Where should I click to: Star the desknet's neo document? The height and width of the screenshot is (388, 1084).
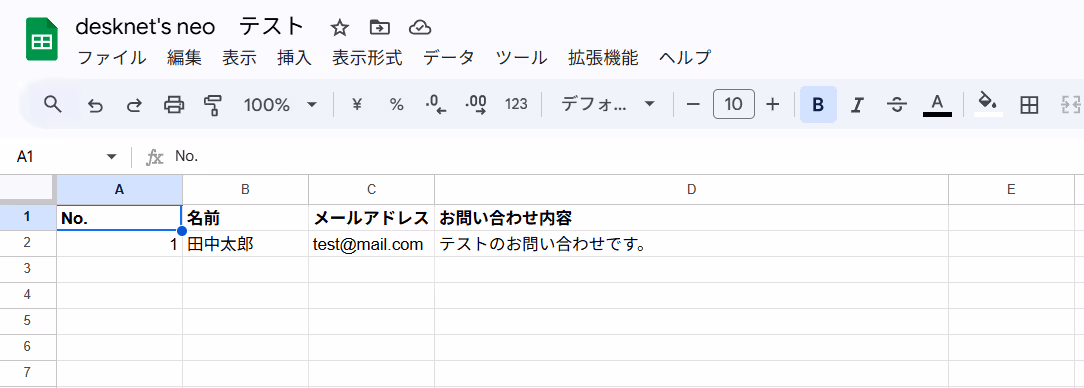(x=339, y=28)
